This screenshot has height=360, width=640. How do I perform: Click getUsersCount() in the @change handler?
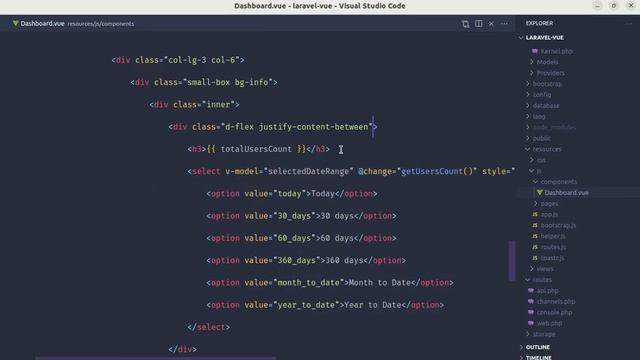pyautogui.click(x=436, y=171)
